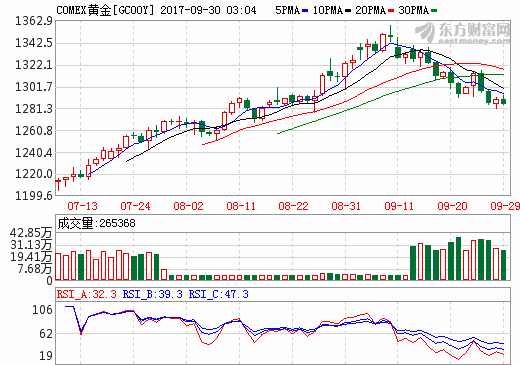Click the 1301.7 price axis label
The image size is (520, 365).
pos(34,87)
